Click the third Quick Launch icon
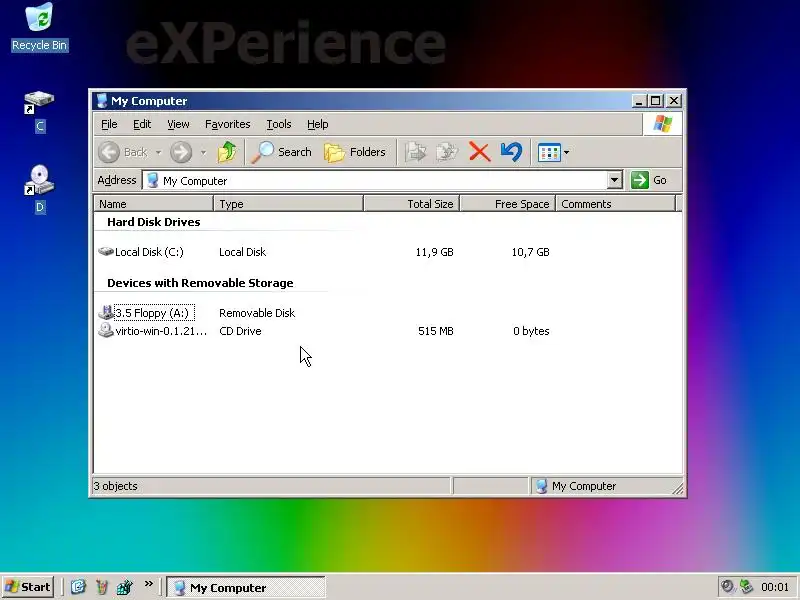The width and height of the screenshot is (800, 600). coord(124,587)
